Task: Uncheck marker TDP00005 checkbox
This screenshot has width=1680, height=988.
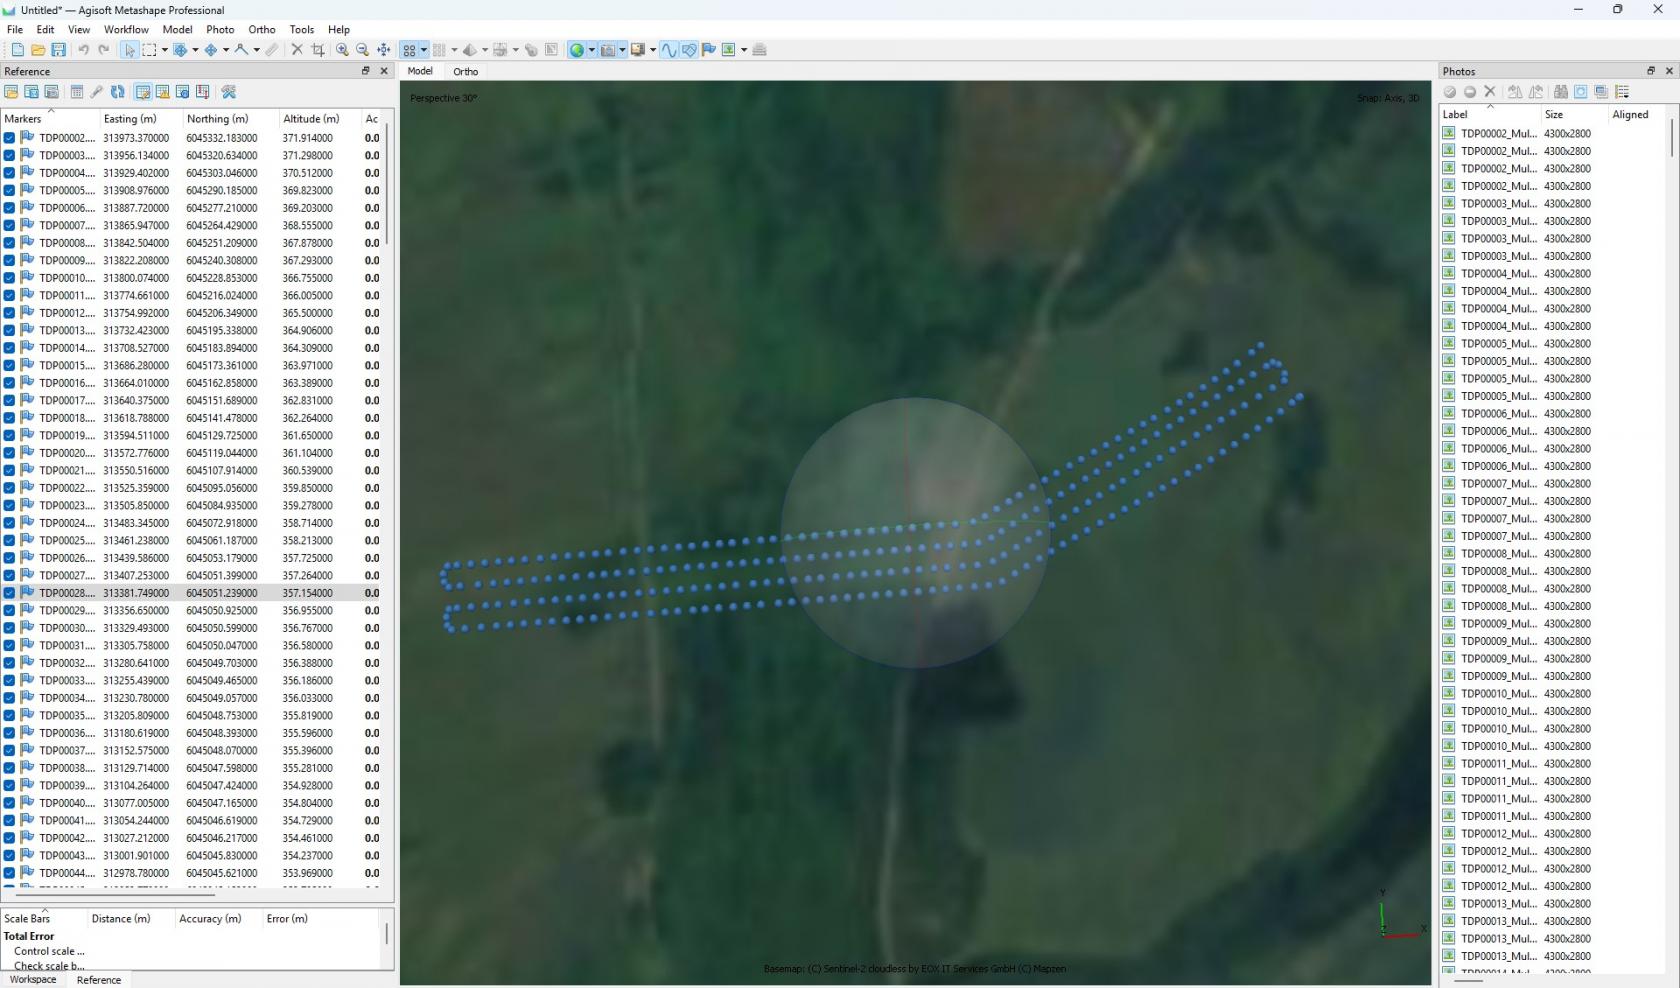Action: coord(9,191)
